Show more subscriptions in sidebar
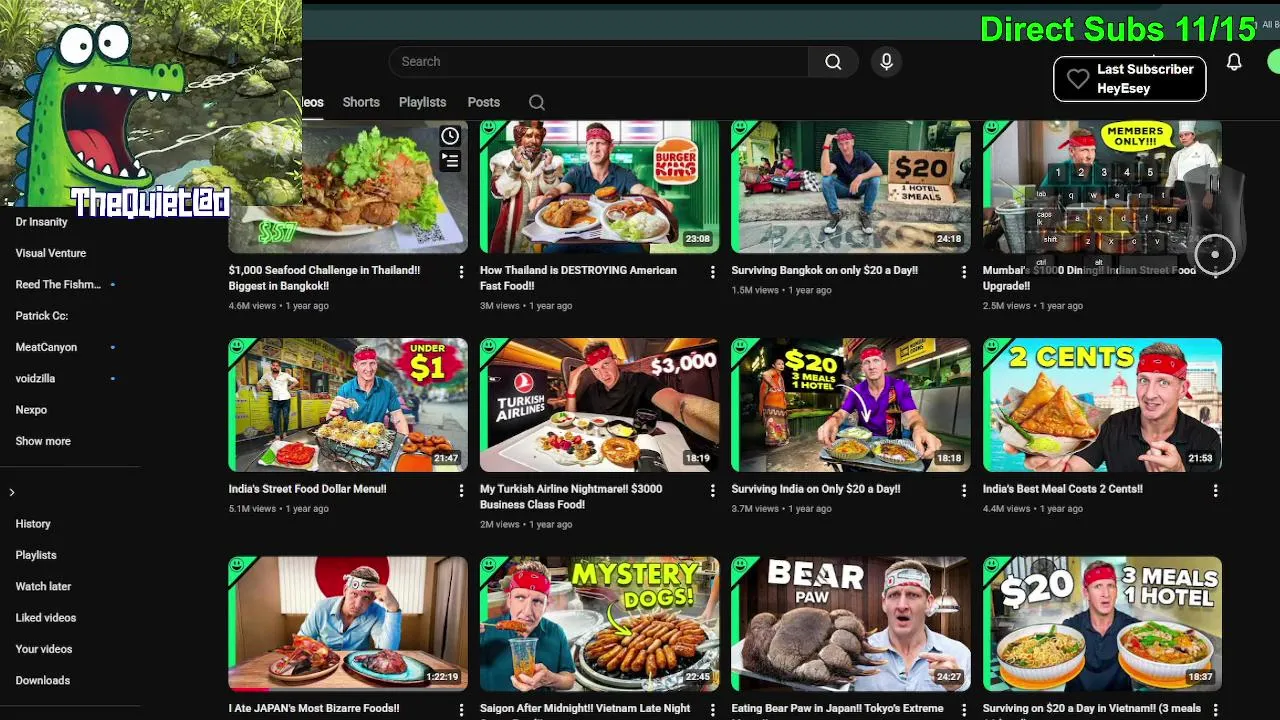Viewport: 1280px width, 720px height. tap(43, 441)
